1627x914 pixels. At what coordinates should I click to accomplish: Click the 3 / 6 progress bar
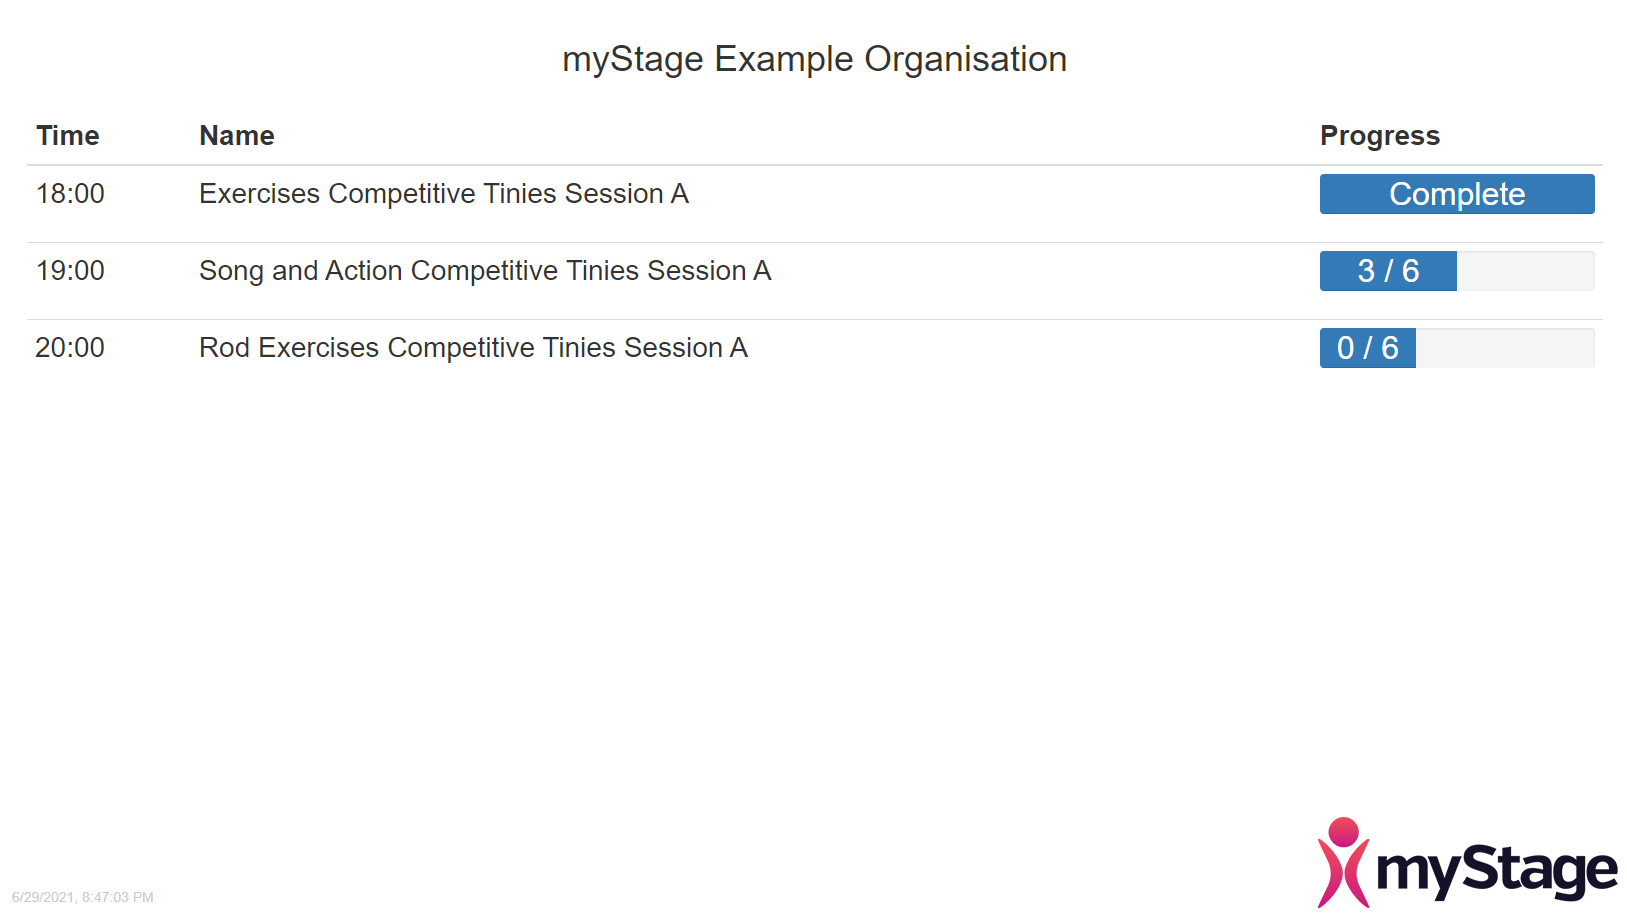1457,271
